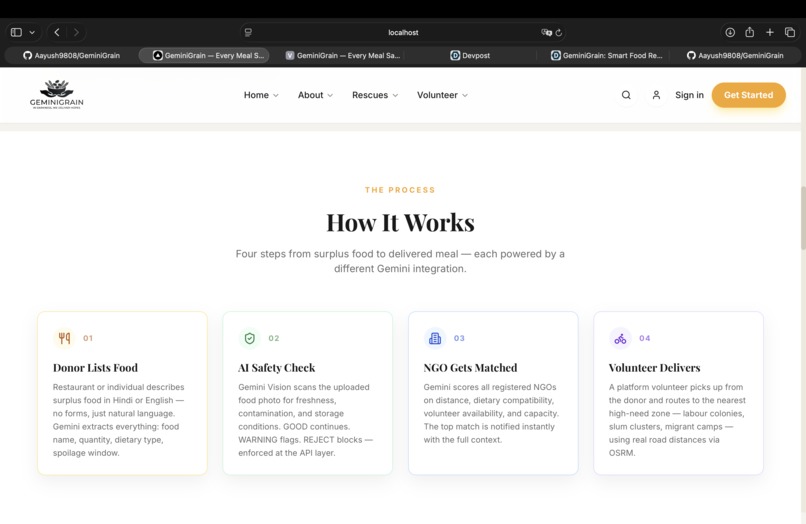Expand the About chevron arrow

(x=330, y=96)
